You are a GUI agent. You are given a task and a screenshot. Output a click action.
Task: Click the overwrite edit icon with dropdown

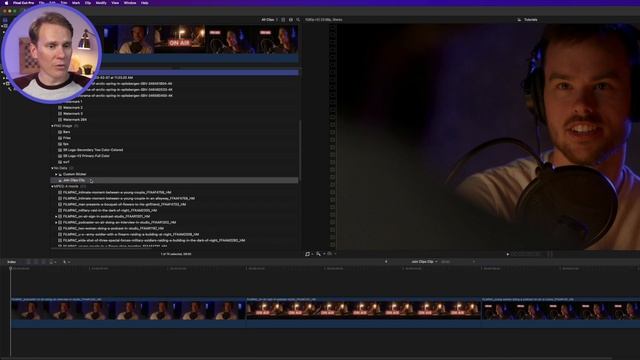[x=53, y=262]
